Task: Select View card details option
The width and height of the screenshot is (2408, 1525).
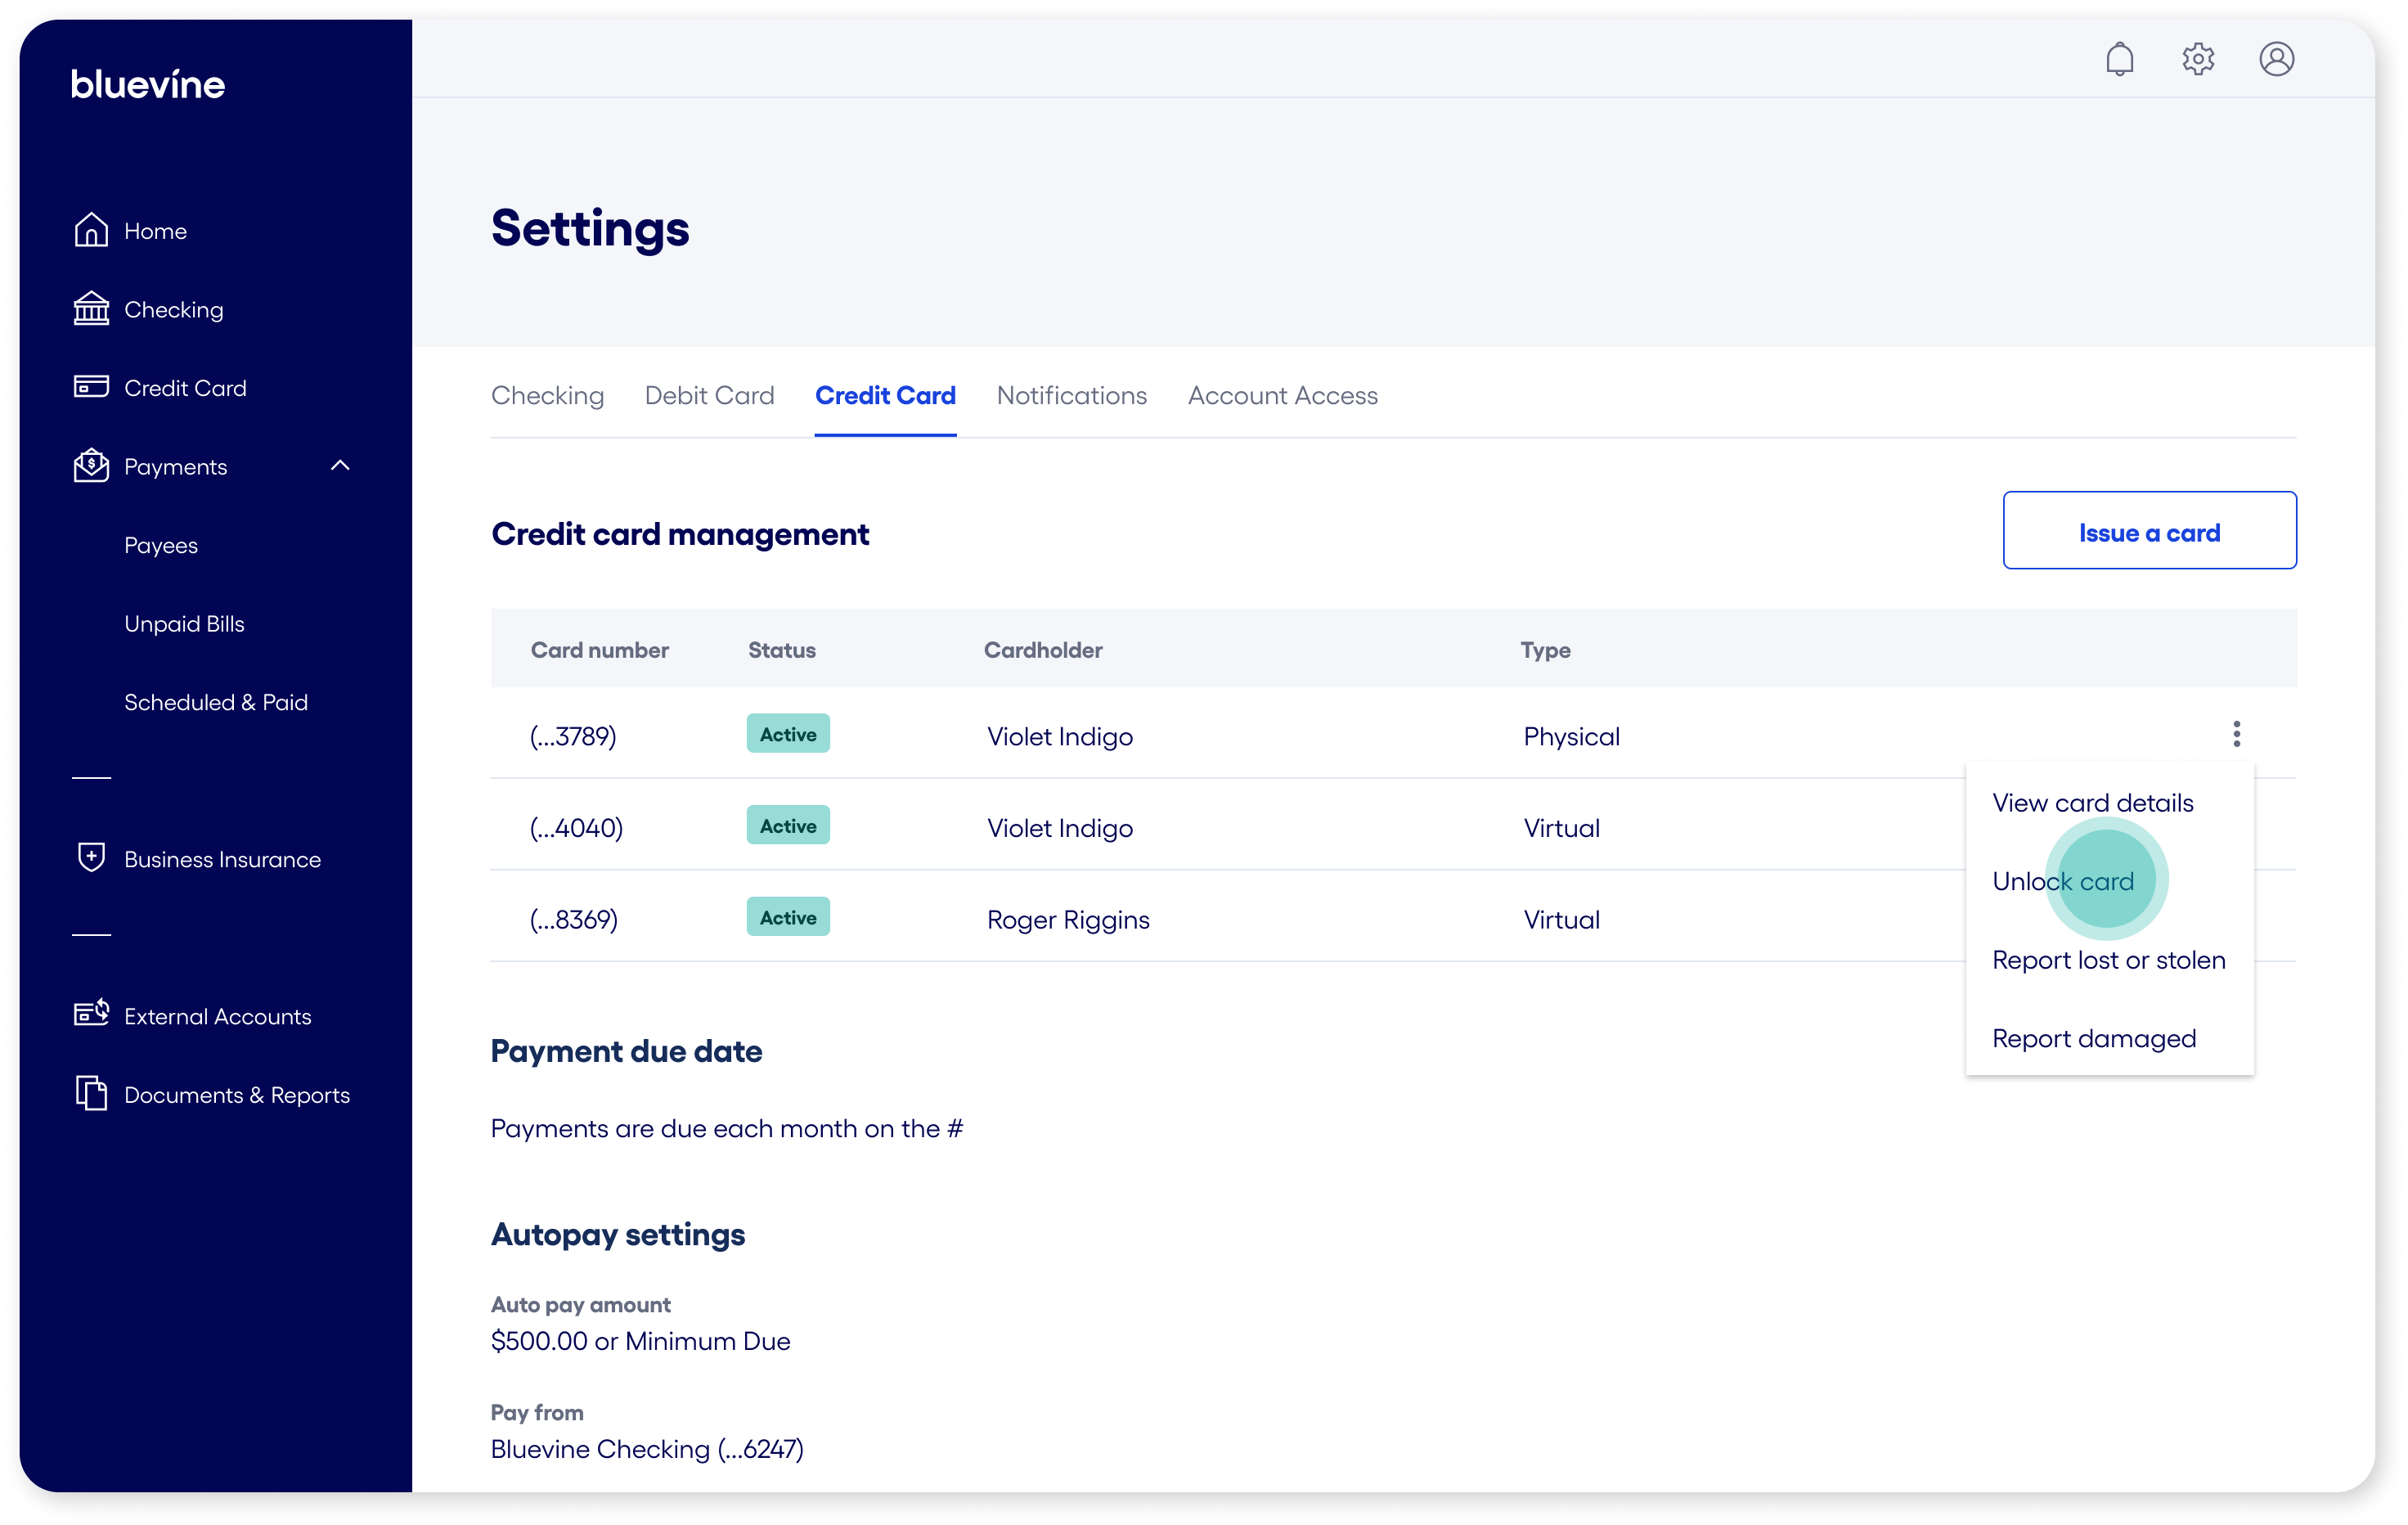Action: click(2092, 803)
